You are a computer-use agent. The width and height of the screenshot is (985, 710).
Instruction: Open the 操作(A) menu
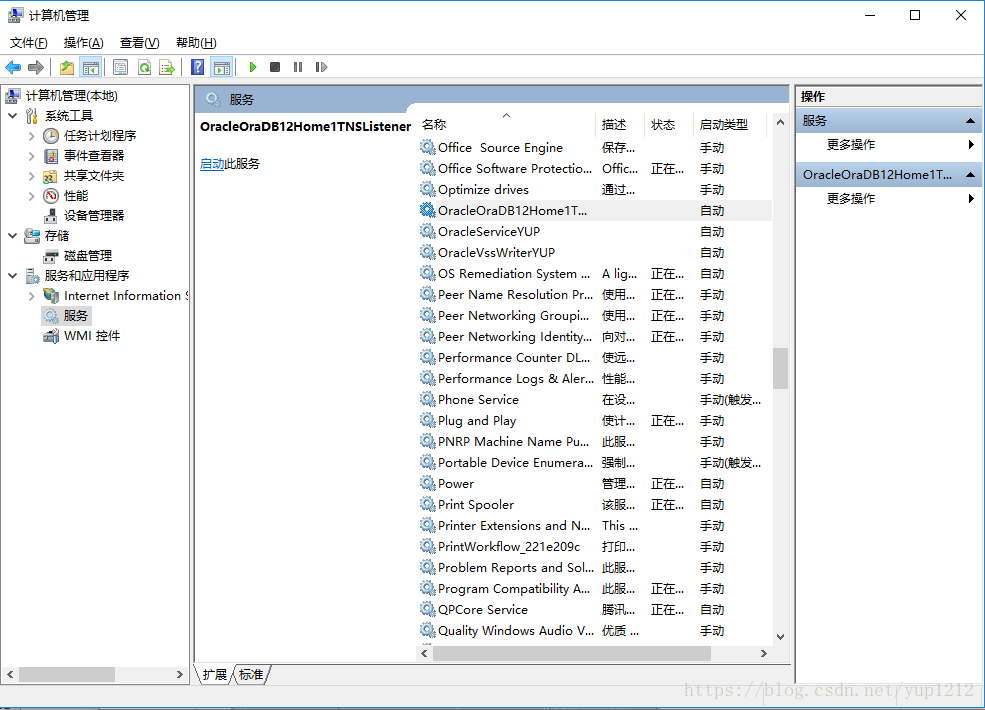coord(84,43)
